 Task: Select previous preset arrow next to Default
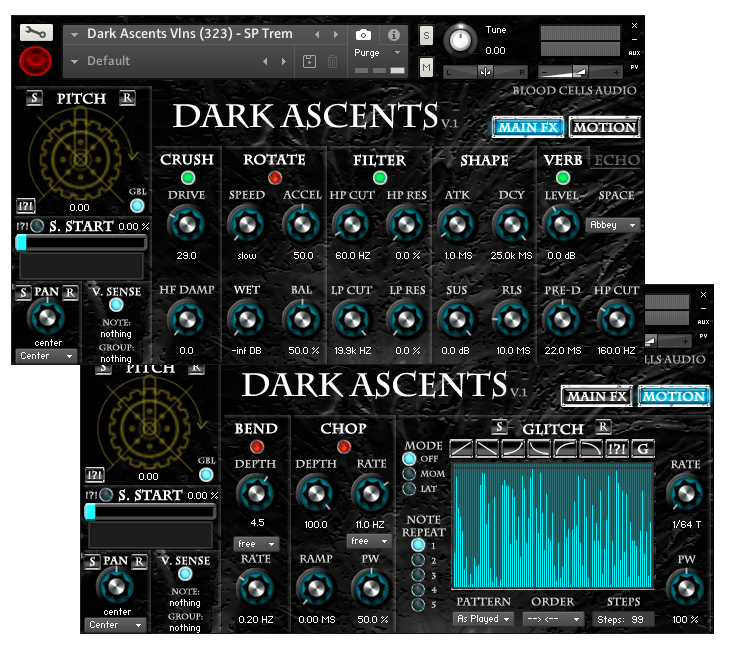coord(265,61)
